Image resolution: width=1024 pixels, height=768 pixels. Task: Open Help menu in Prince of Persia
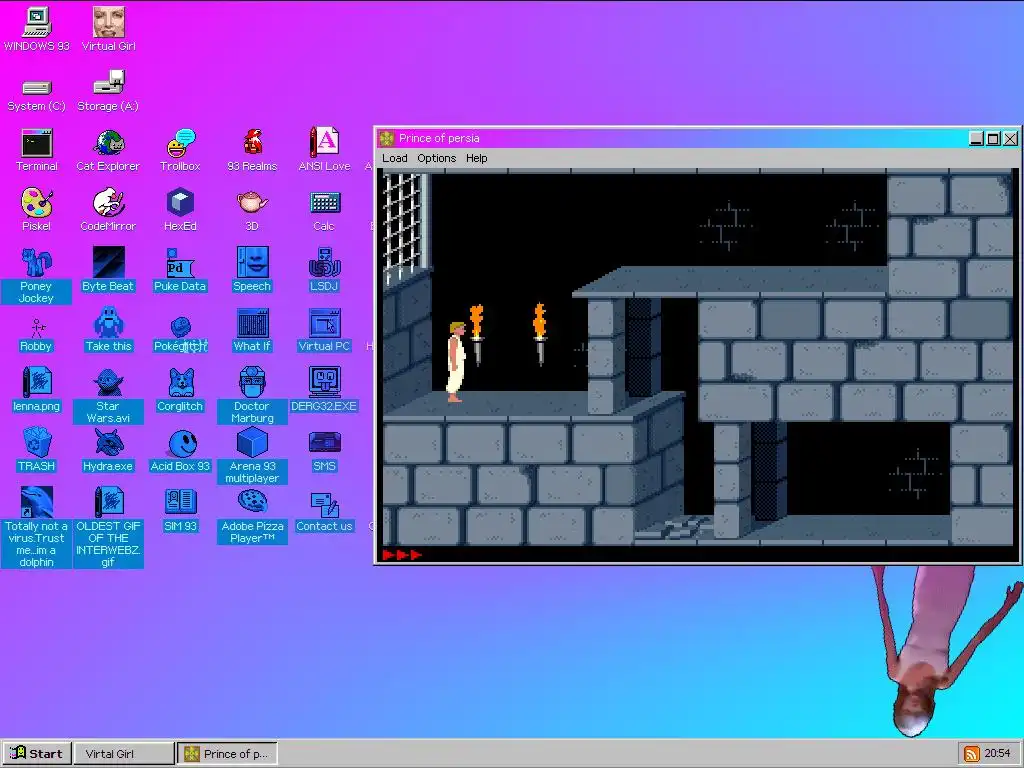click(477, 158)
